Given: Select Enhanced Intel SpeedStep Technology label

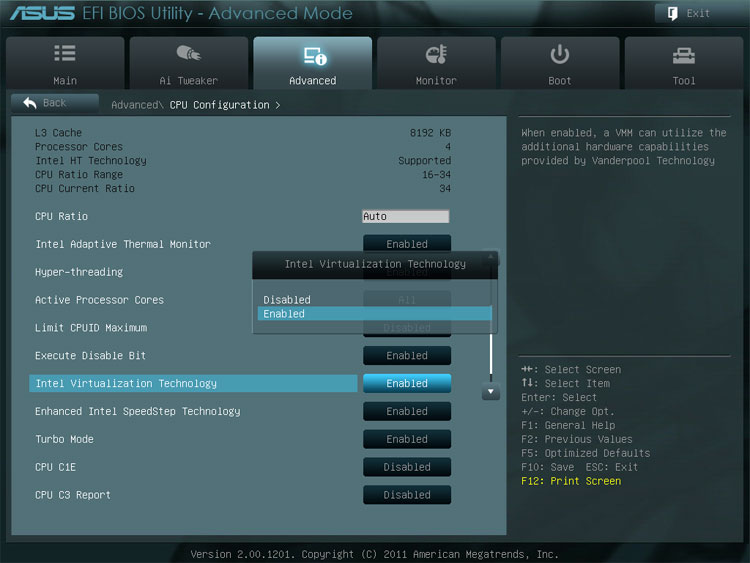Looking at the screenshot, I should 138,411.
